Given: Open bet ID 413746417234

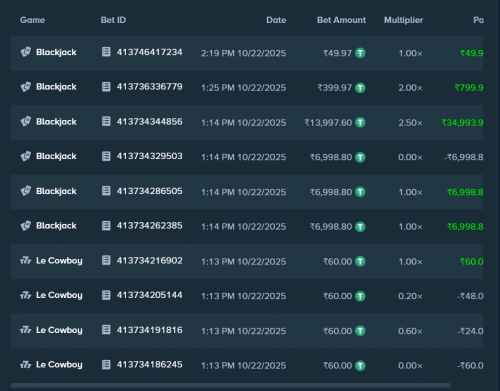Looking at the screenshot, I should 149,52.
